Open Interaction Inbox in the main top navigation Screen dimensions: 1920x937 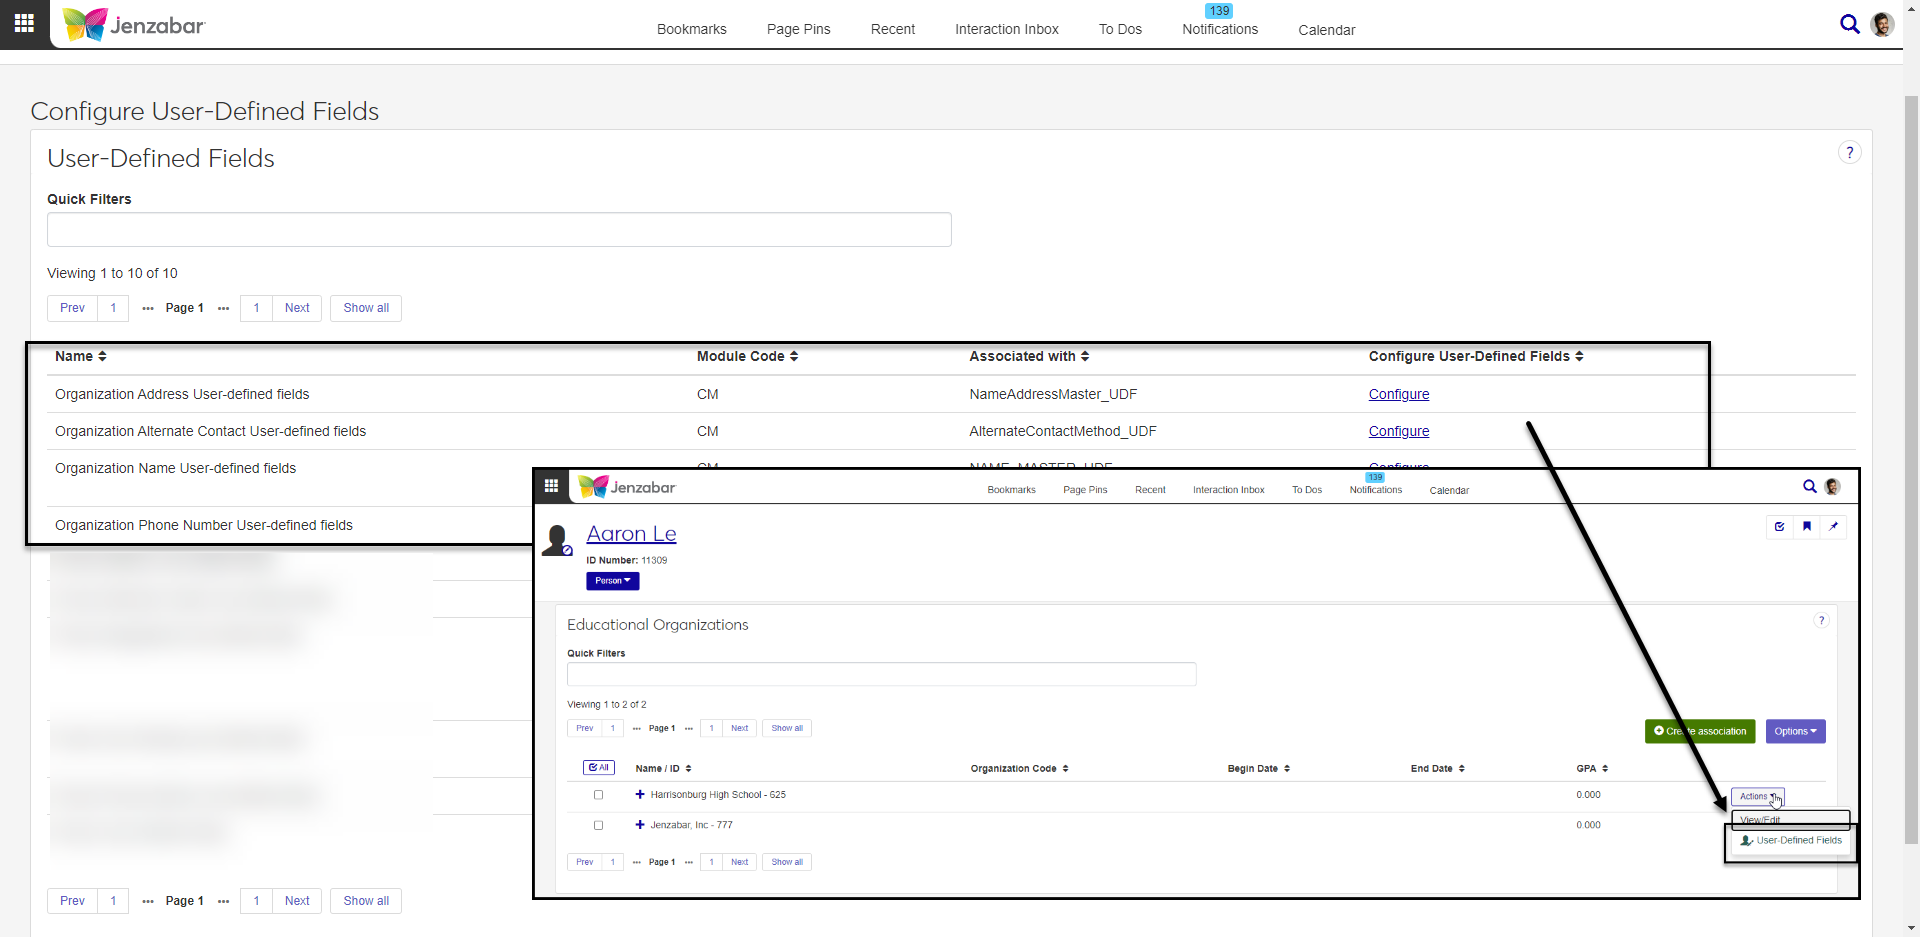[1006, 29]
